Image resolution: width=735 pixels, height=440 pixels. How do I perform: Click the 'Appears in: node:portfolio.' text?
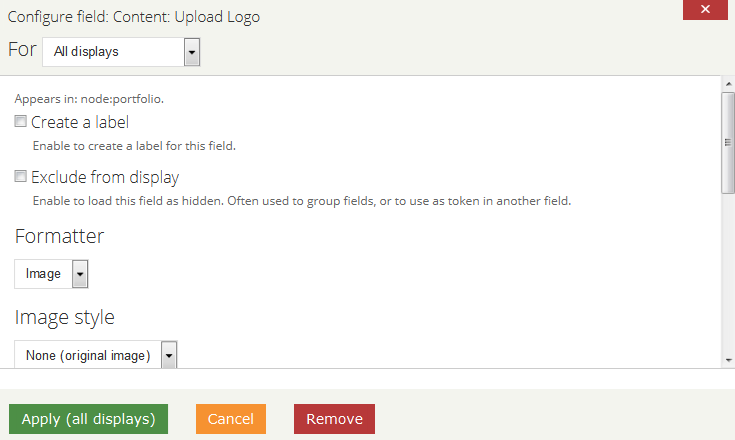[89, 99]
